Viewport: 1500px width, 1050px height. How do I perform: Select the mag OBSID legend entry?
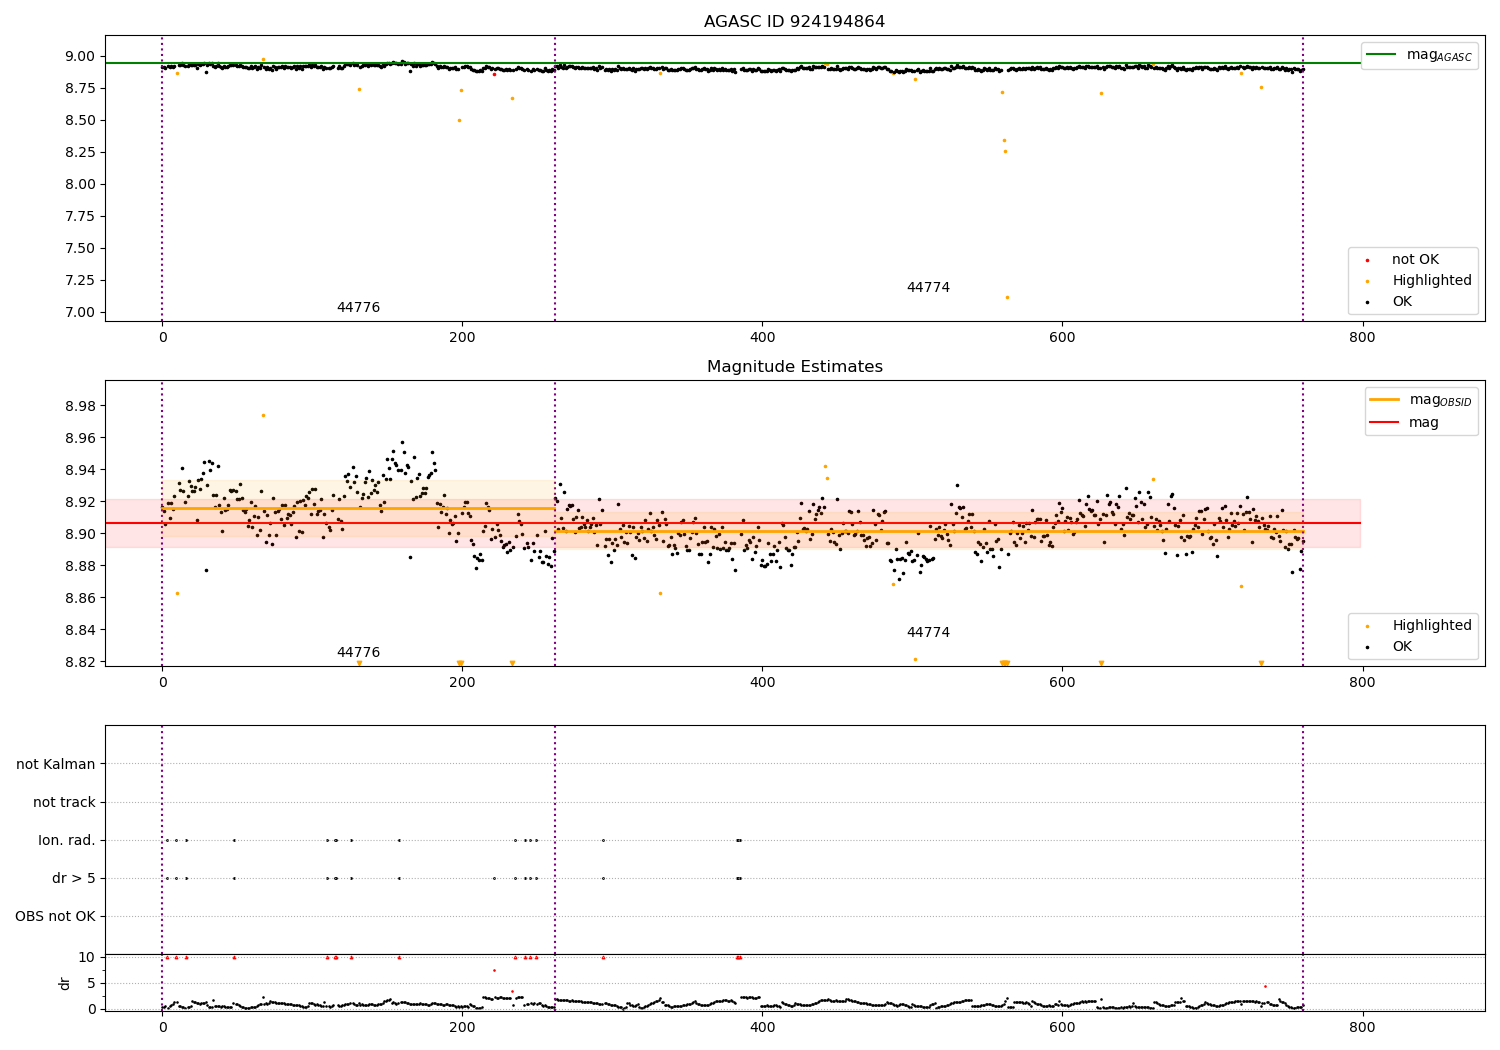[1420, 400]
